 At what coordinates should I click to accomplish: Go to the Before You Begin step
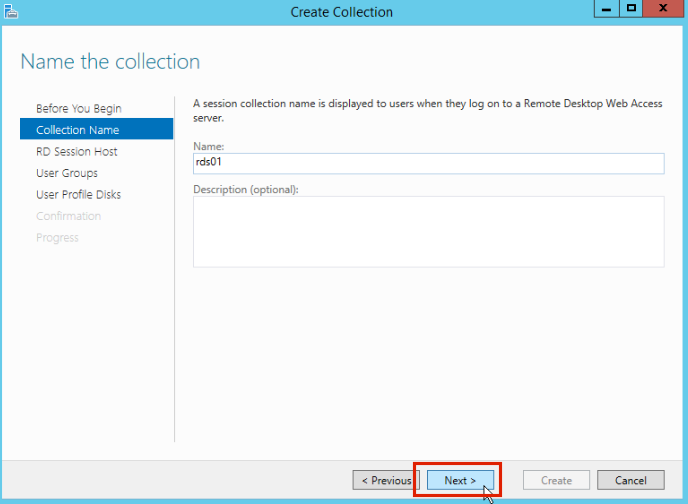point(78,108)
